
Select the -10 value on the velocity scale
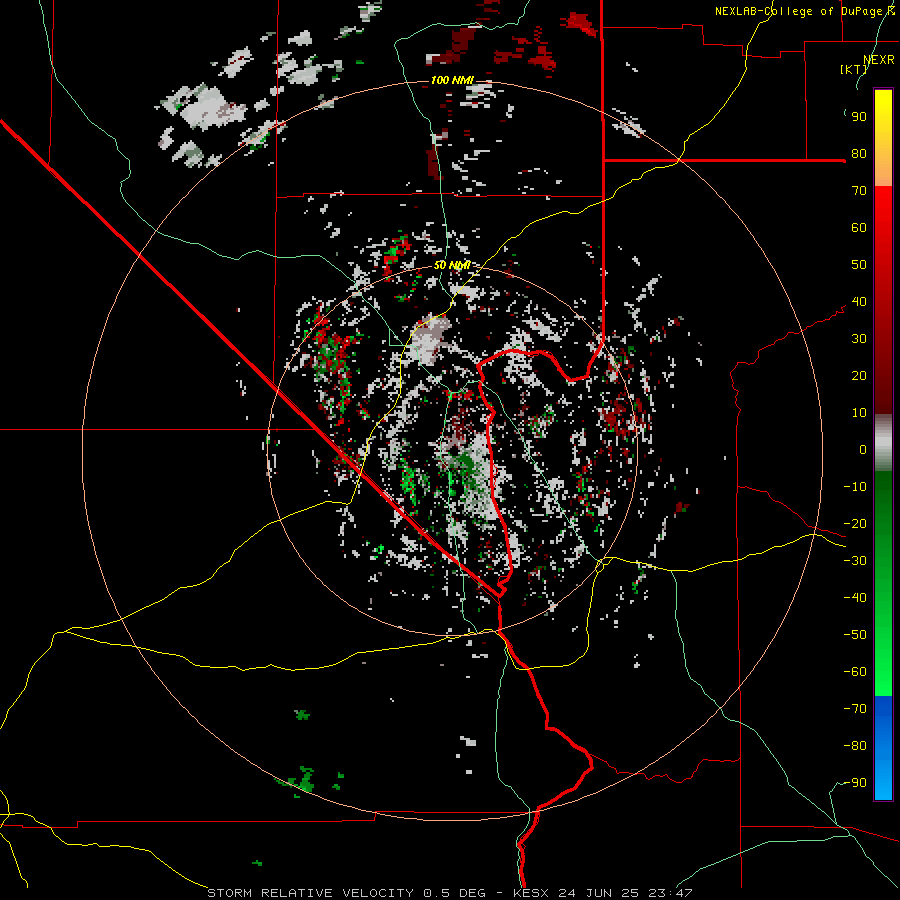click(855, 487)
